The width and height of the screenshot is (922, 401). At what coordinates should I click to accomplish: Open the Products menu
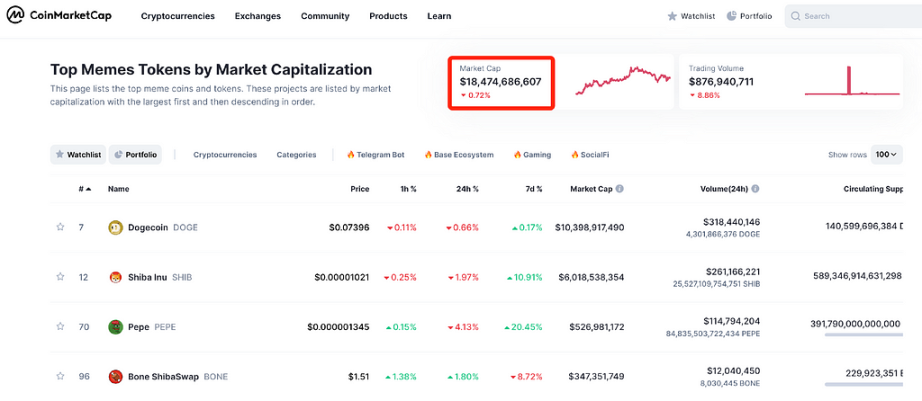point(388,16)
